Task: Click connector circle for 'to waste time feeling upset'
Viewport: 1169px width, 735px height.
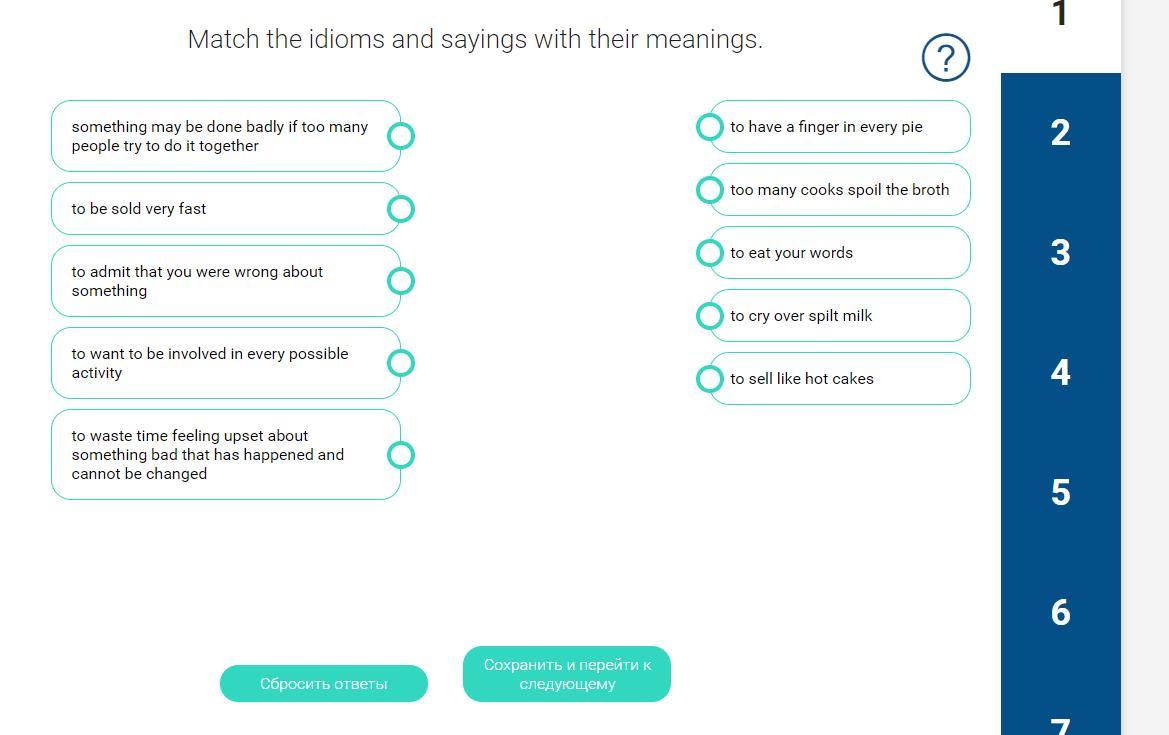Action: (x=401, y=455)
